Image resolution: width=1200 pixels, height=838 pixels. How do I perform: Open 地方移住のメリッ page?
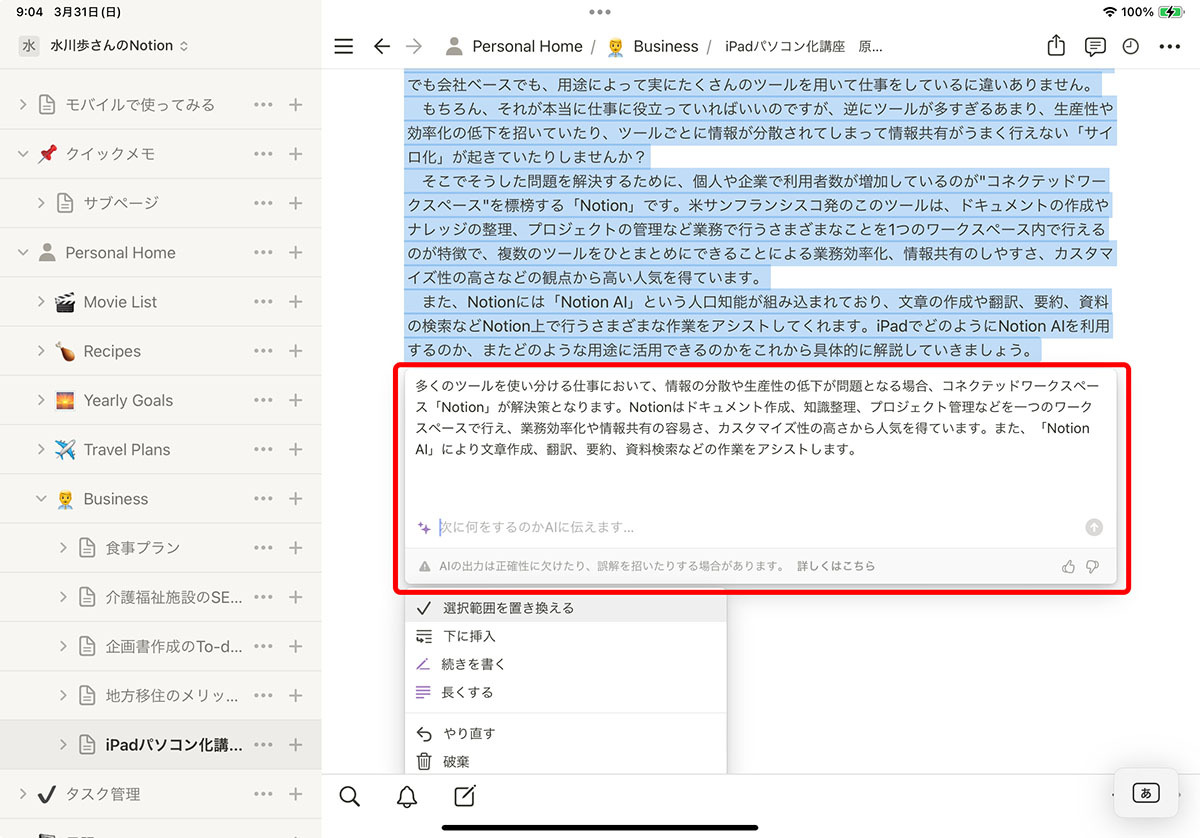tap(172, 695)
